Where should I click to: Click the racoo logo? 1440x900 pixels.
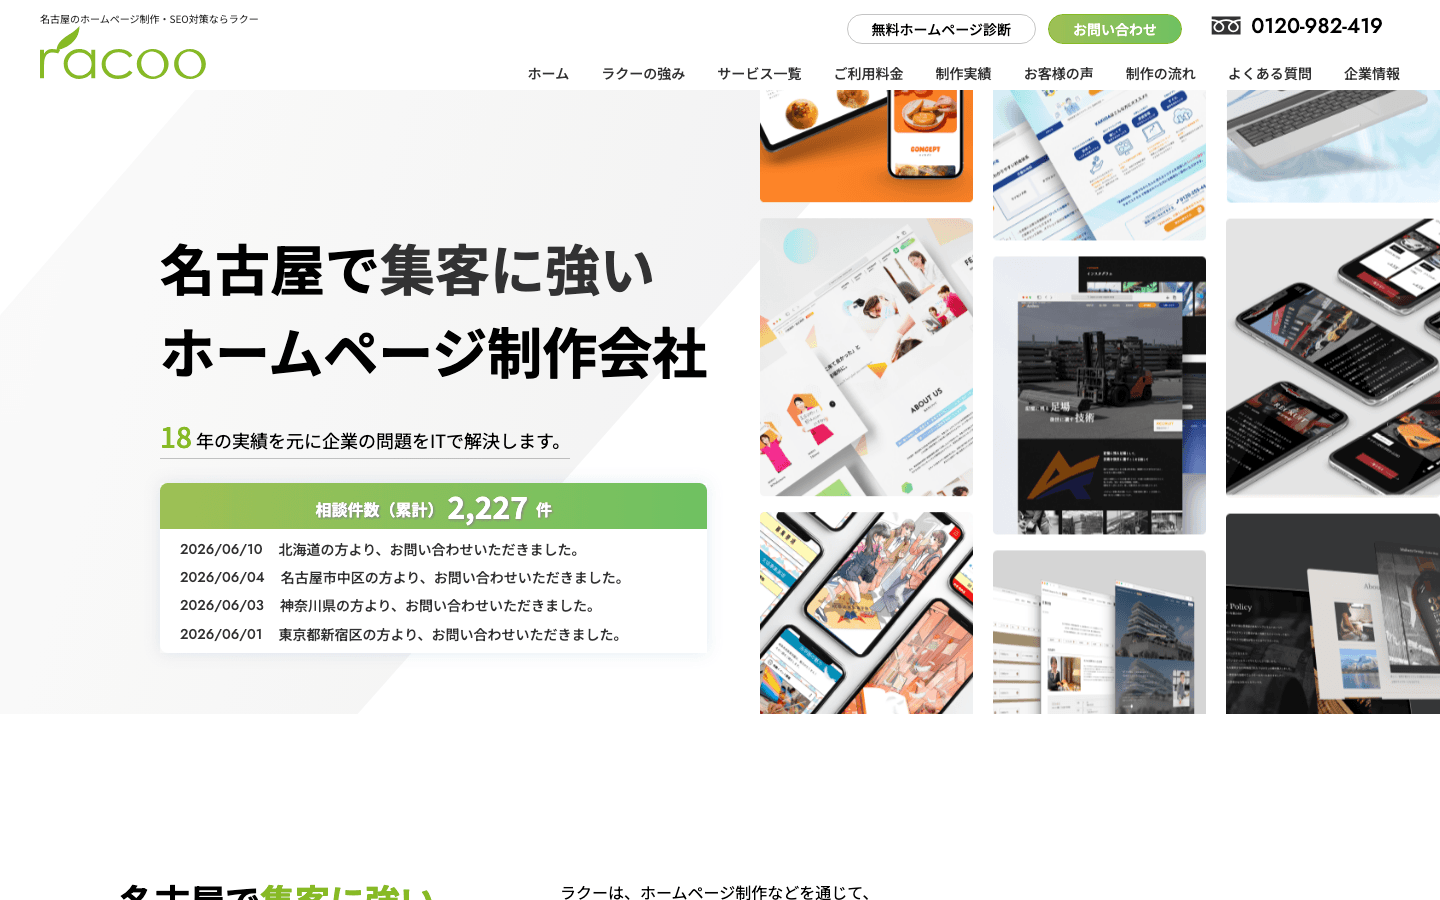point(122,54)
